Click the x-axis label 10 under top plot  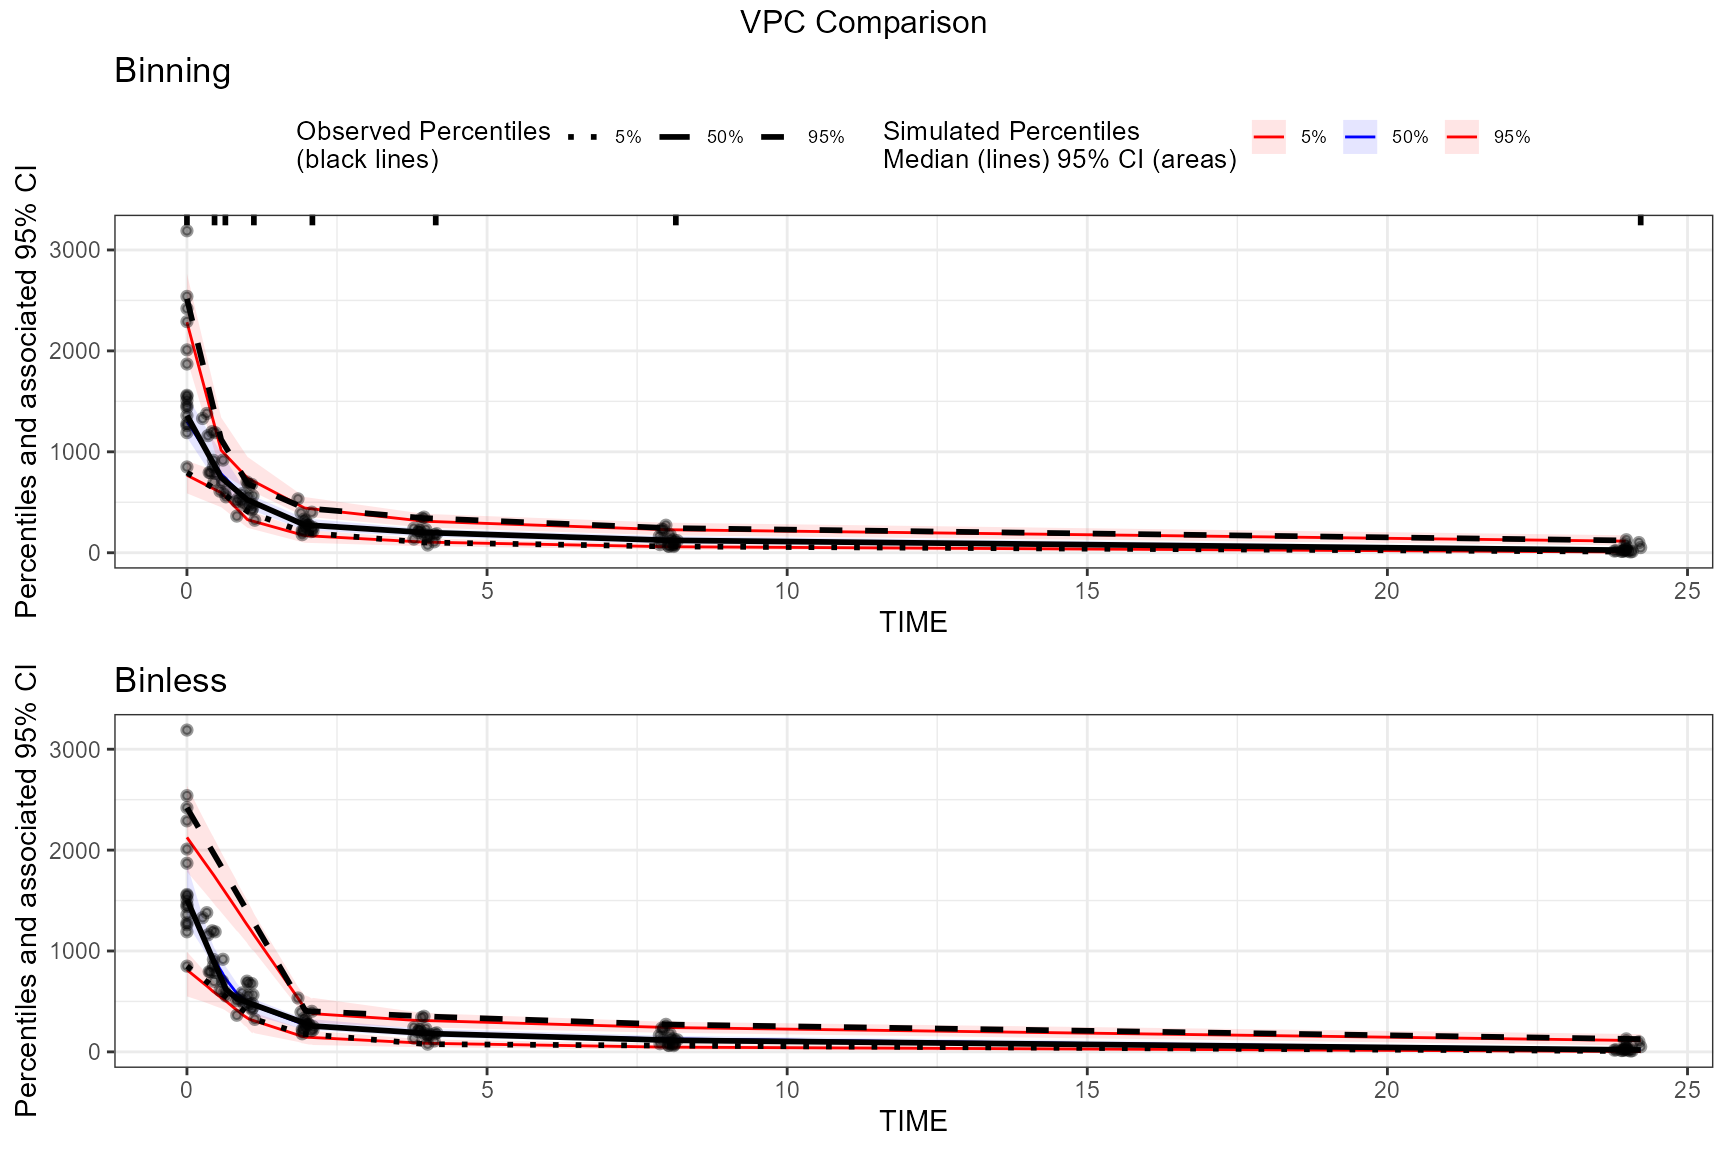(787, 591)
